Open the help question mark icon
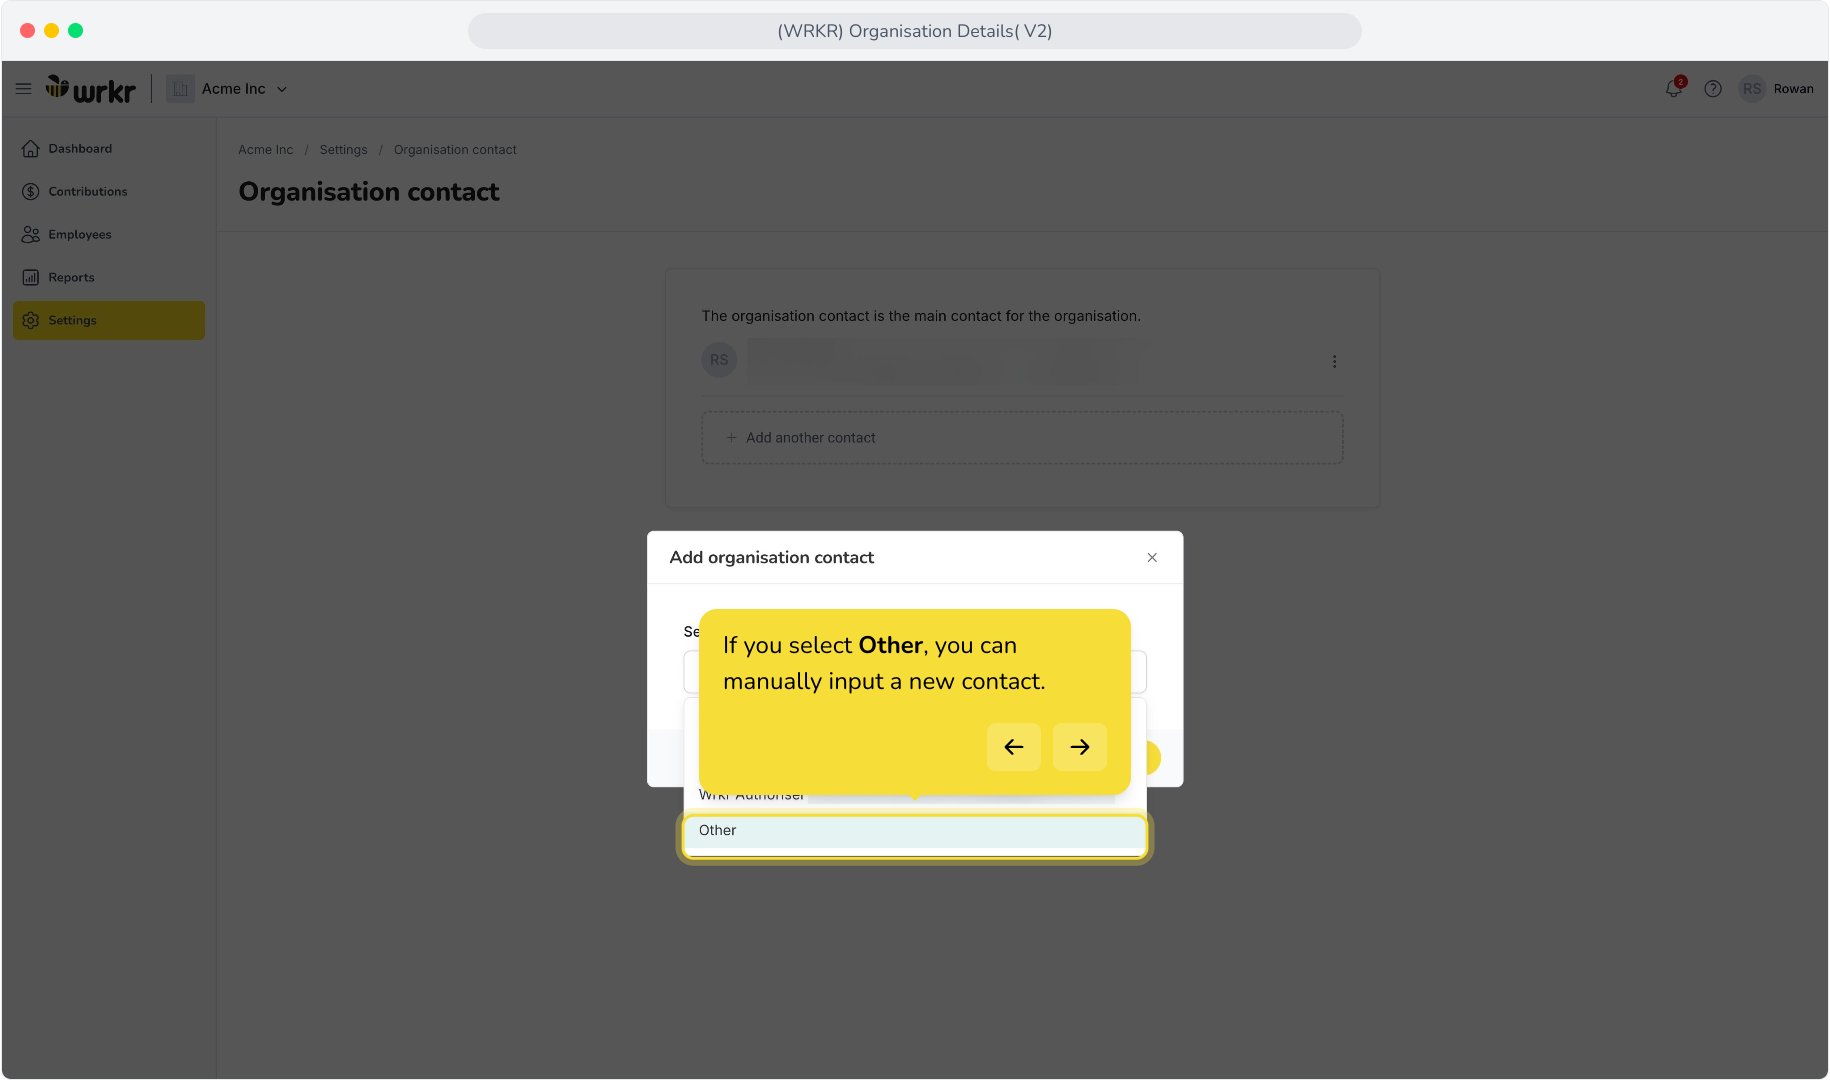This screenshot has height=1080, width=1830. point(1713,89)
